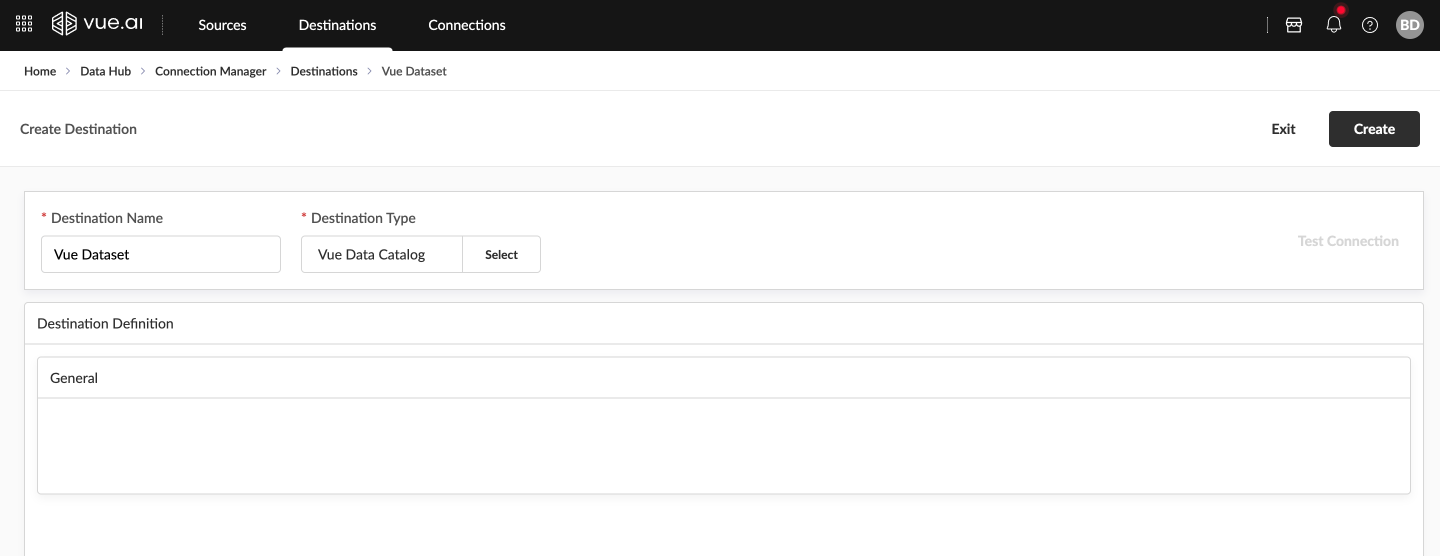Viewport: 1440px width, 556px height.
Task: Click Test Connection
Action: tap(1348, 241)
